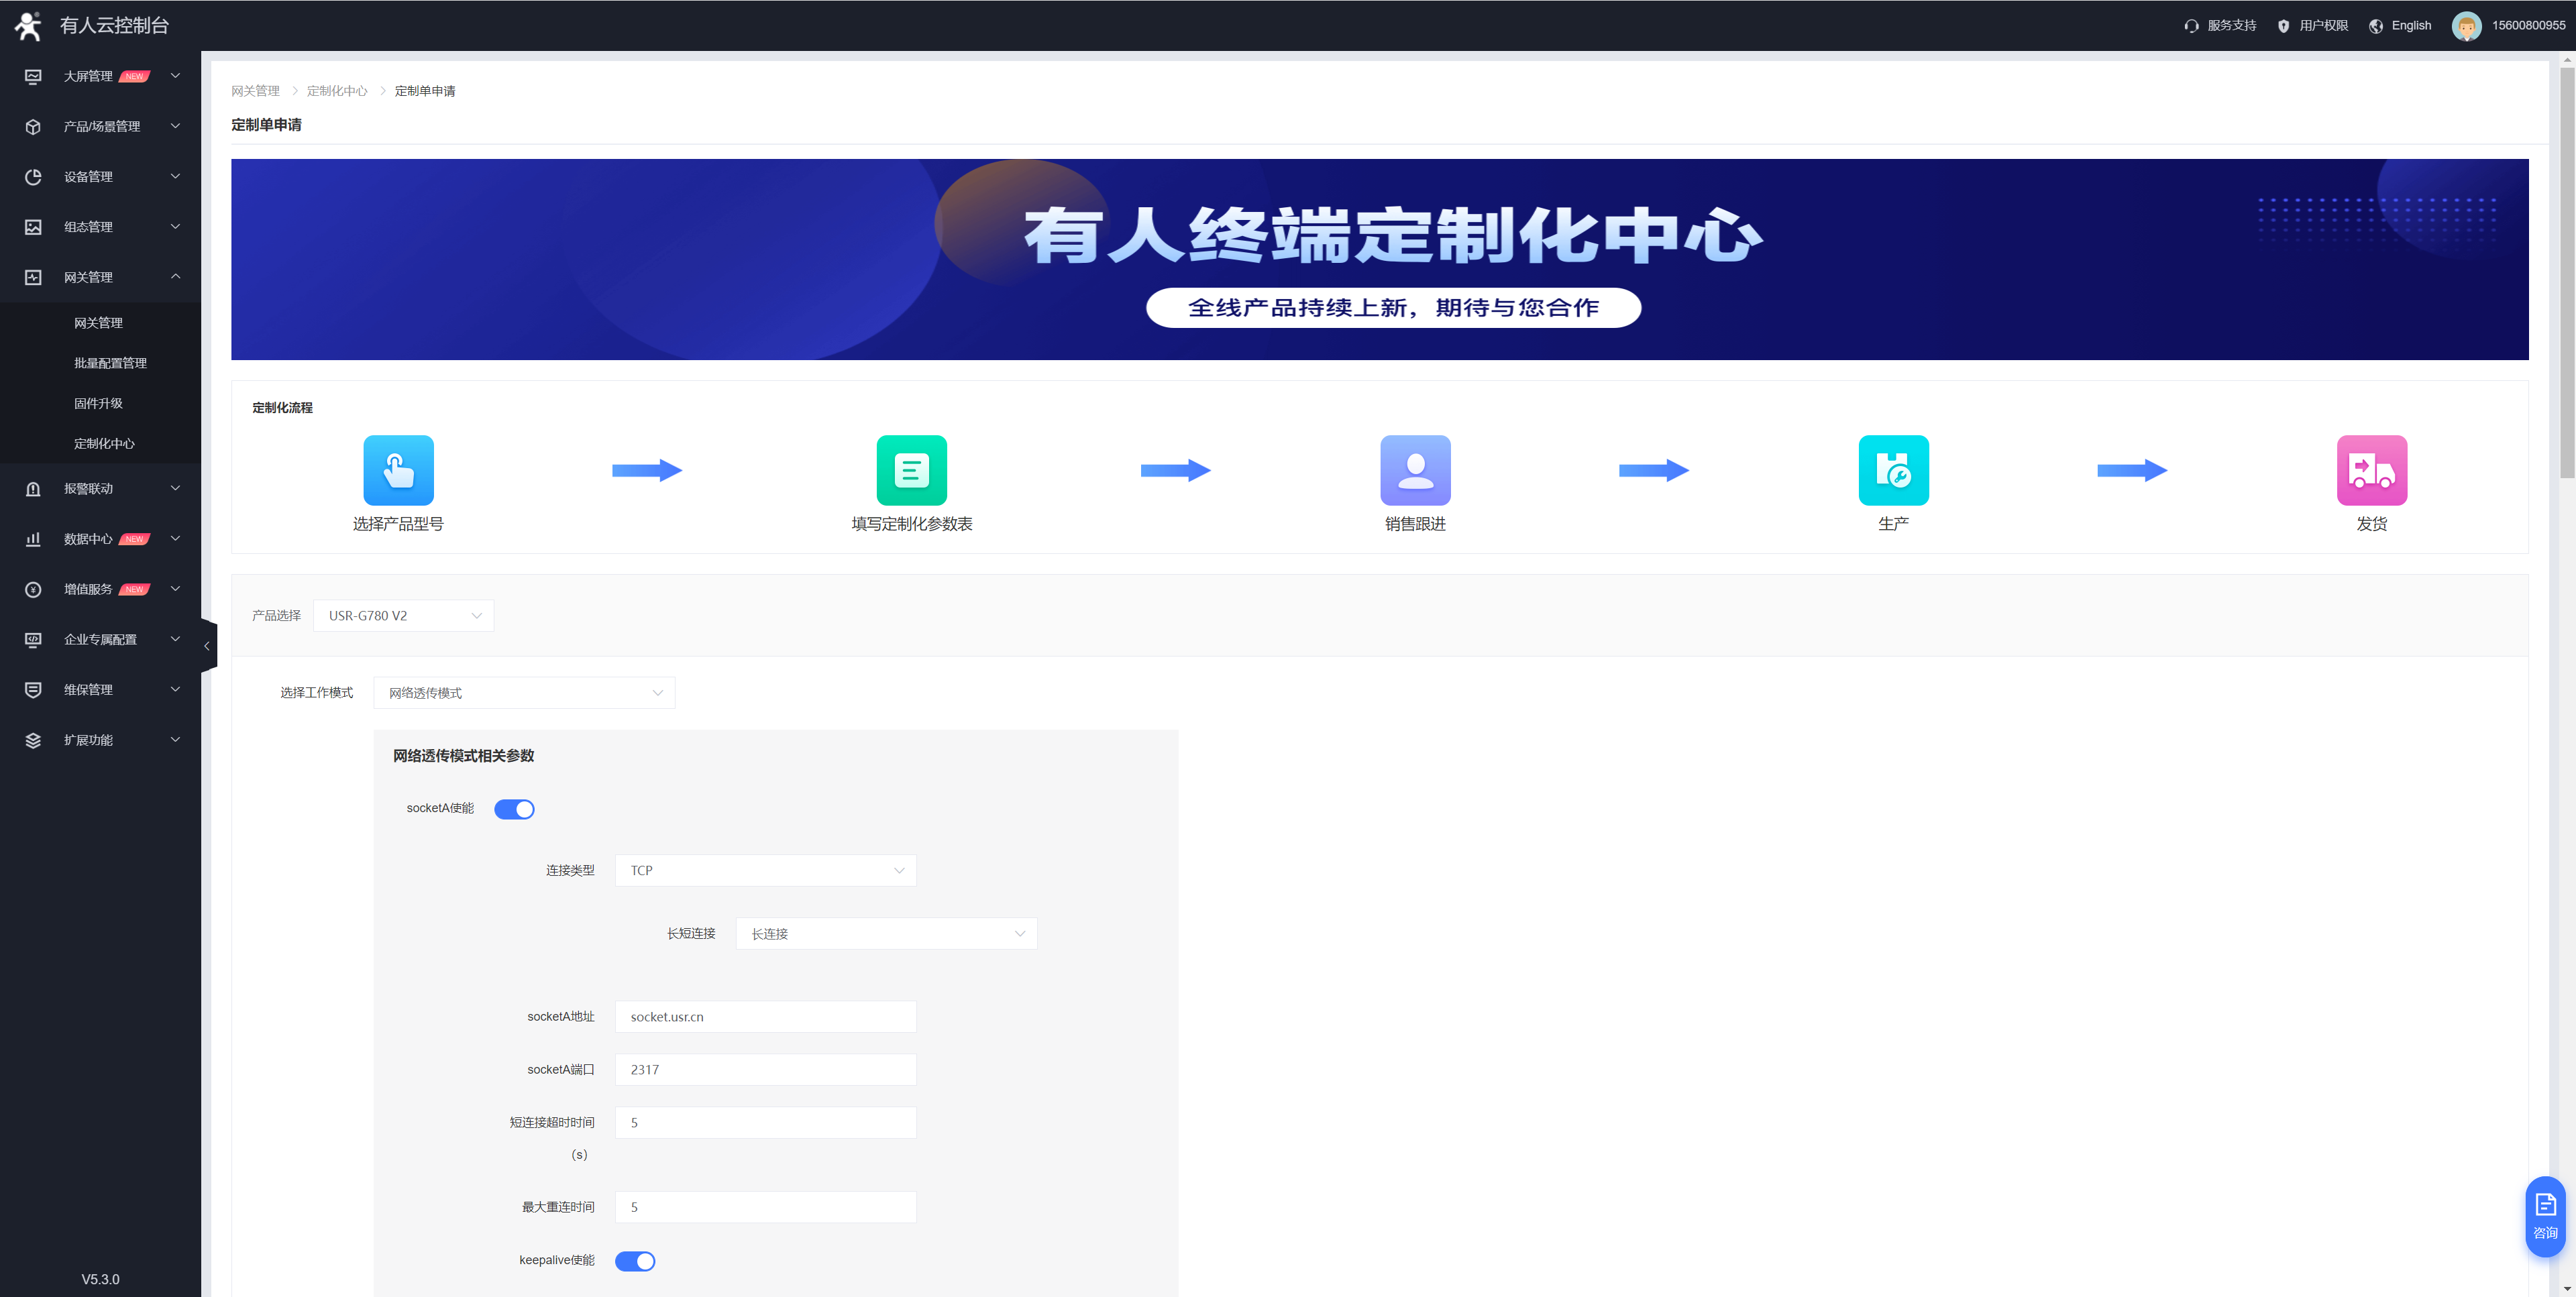Expand the 报警联动 menu chevron

pyautogui.click(x=176, y=489)
